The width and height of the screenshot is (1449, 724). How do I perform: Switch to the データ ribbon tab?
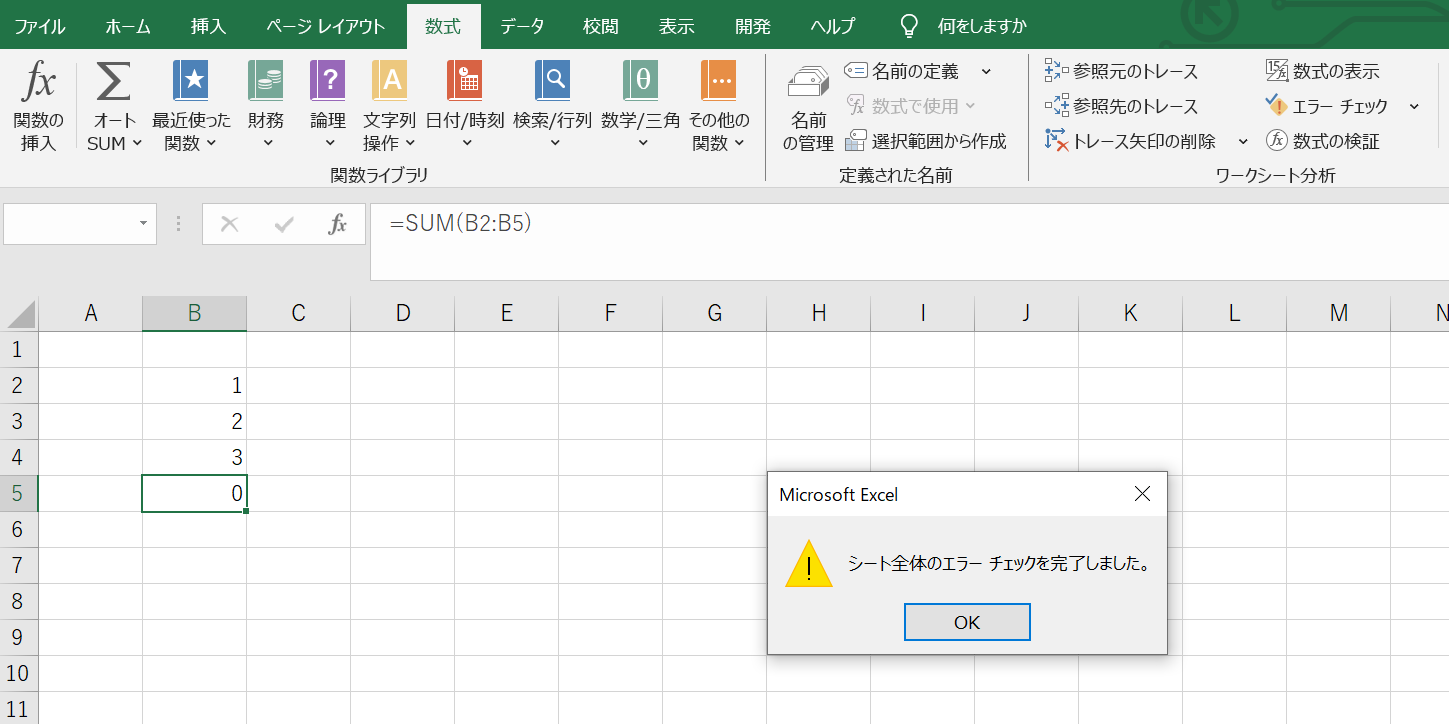pyautogui.click(x=522, y=26)
